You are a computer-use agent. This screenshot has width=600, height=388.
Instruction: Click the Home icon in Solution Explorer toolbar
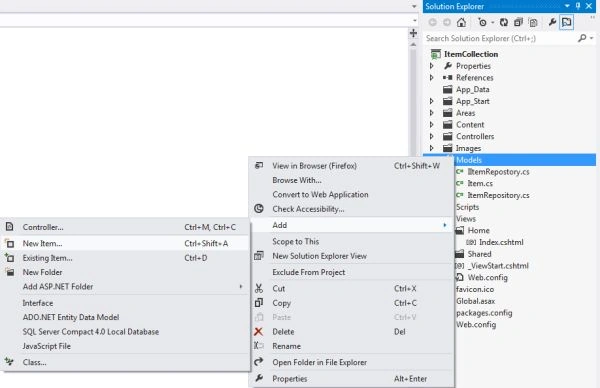pyautogui.click(x=461, y=23)
